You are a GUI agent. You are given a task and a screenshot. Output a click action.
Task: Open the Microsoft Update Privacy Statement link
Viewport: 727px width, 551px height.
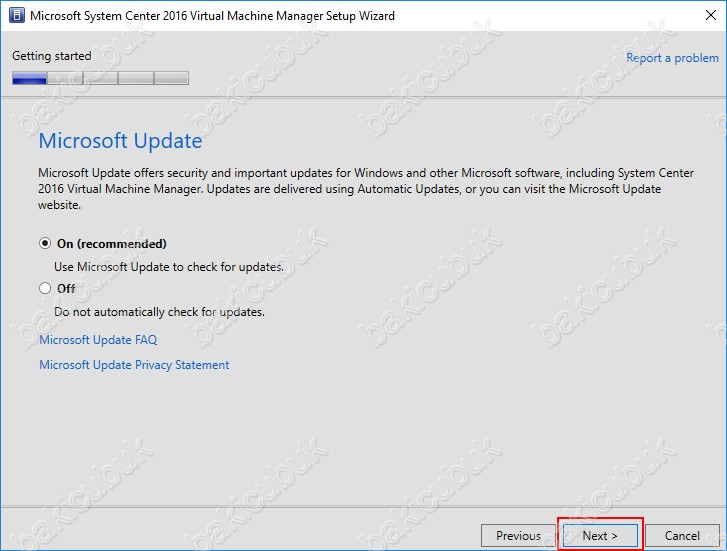[134, 365]
